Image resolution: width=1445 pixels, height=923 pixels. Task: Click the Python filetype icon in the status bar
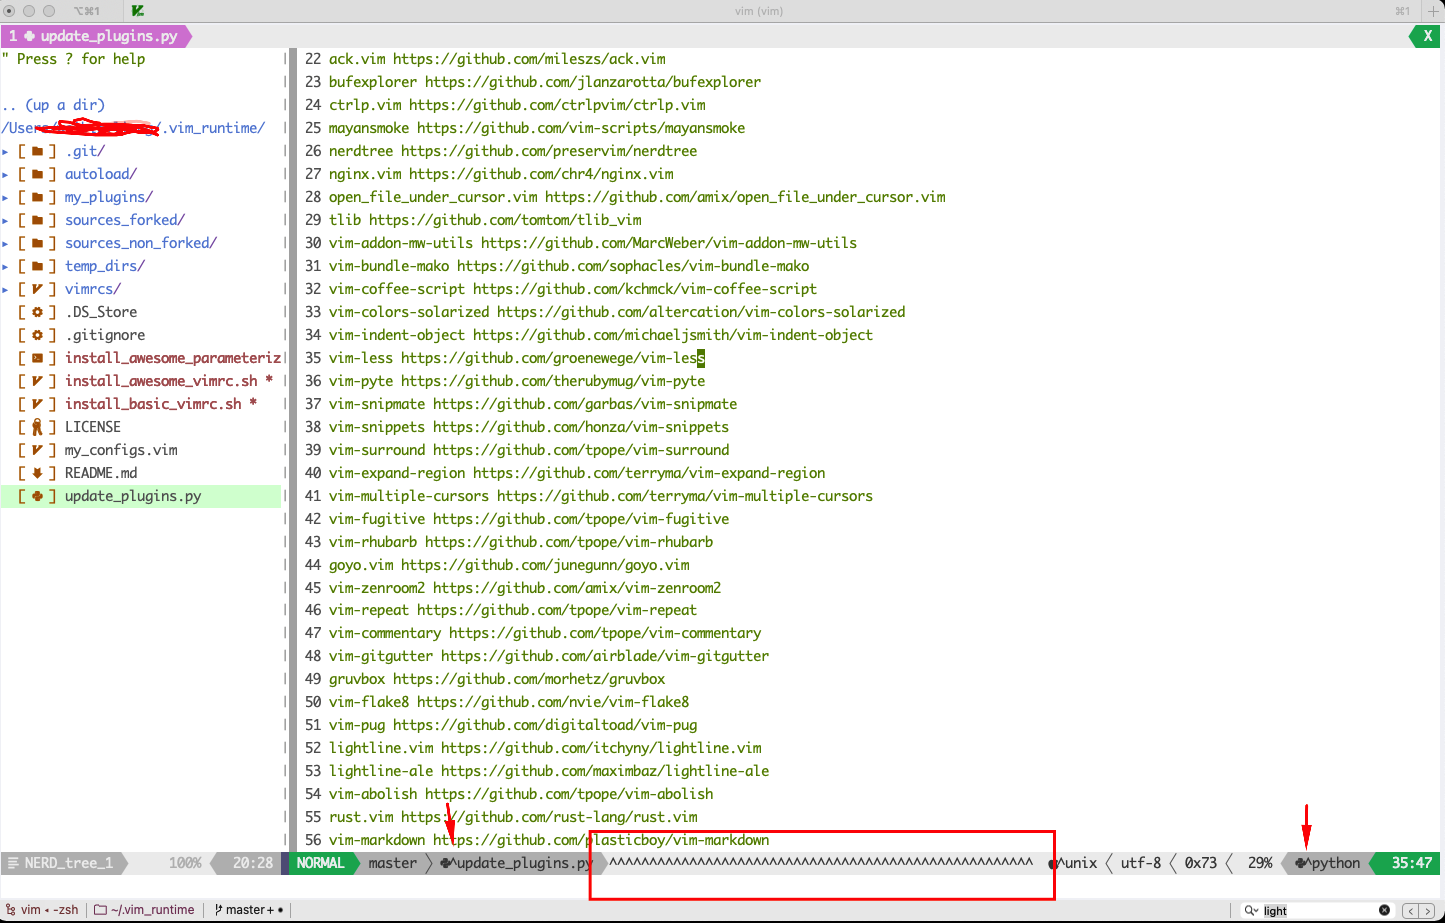[x=1300, y=862]
